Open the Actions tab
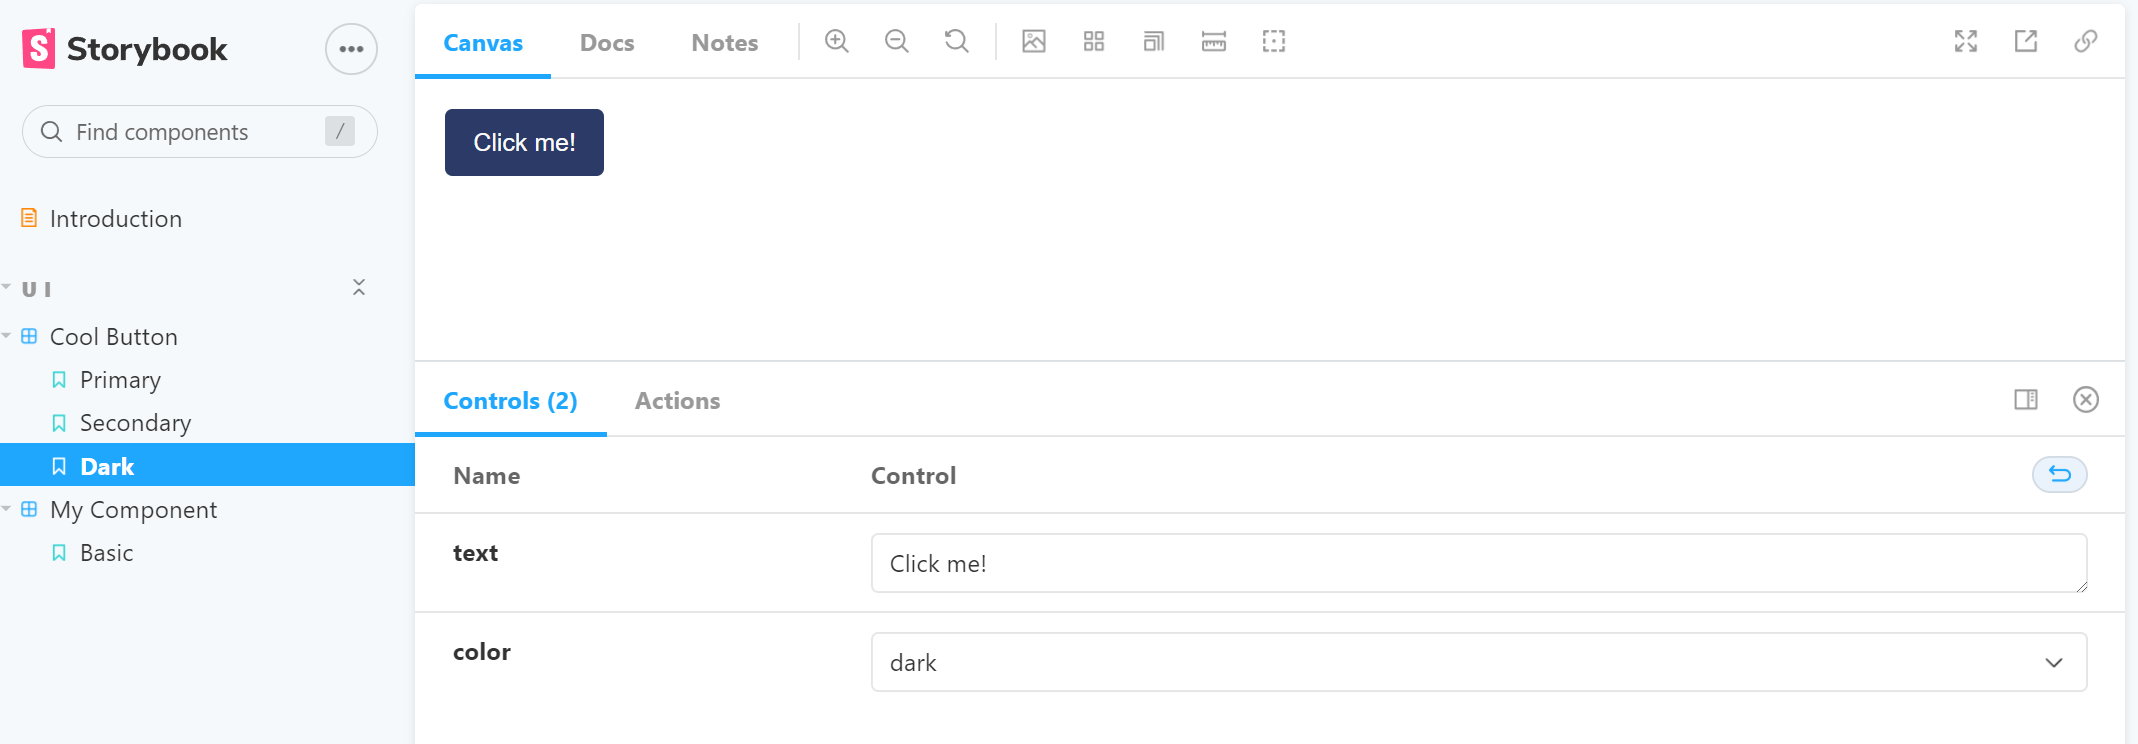2138x744 pixels. coord(677,401)
